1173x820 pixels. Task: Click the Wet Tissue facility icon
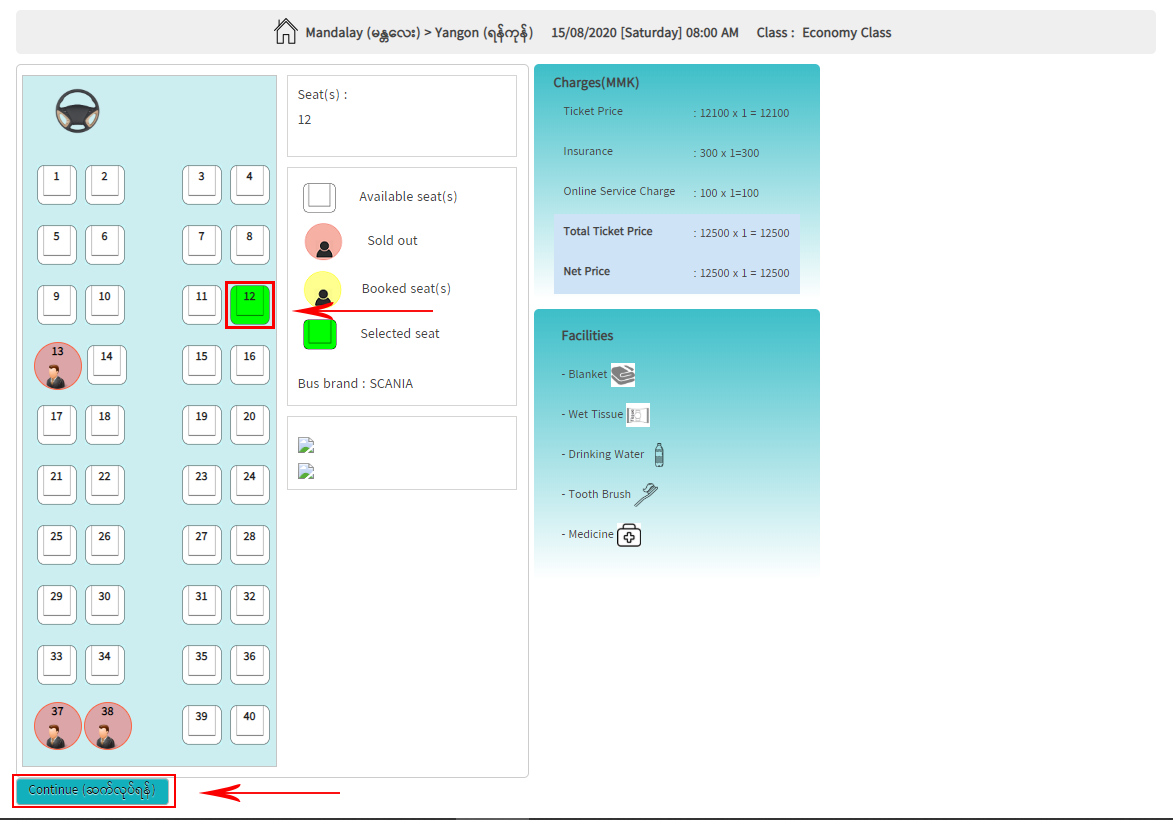pyautogui.click(x=638, y=414)
